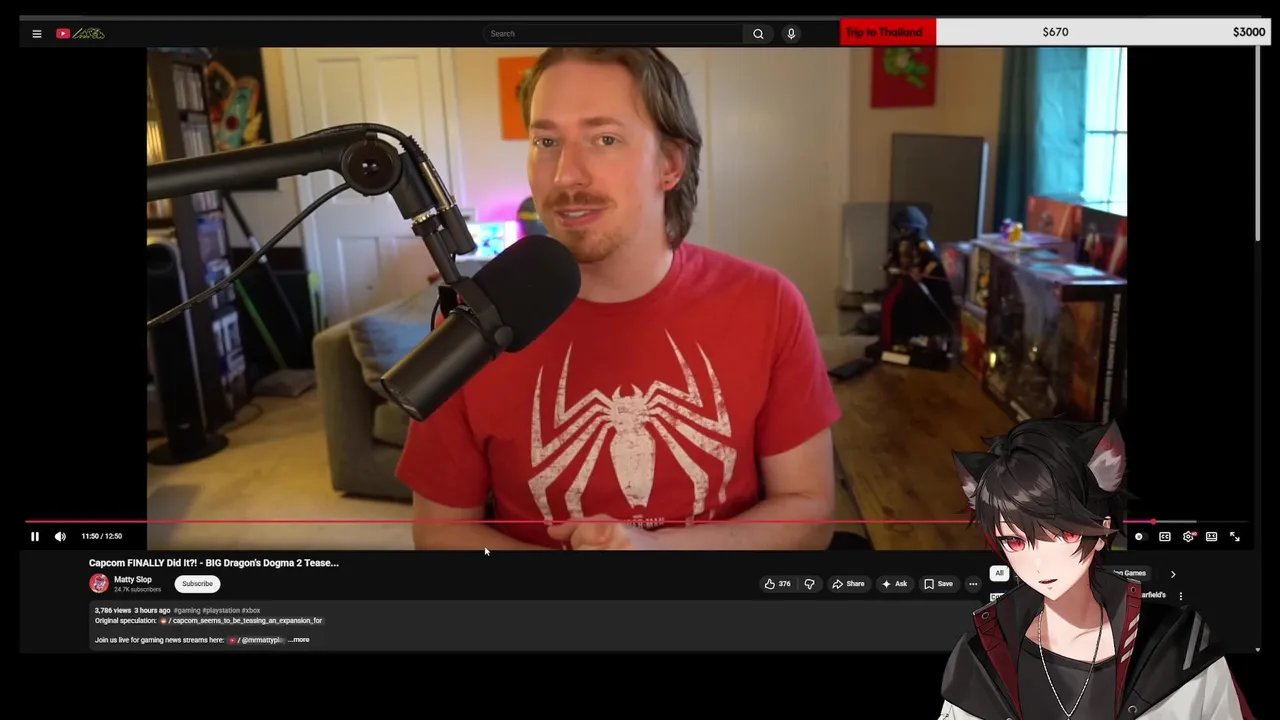Click the video title text
Image resolution: width=1280 pixels, height=720 pixels.
click(x=214, y=563)
